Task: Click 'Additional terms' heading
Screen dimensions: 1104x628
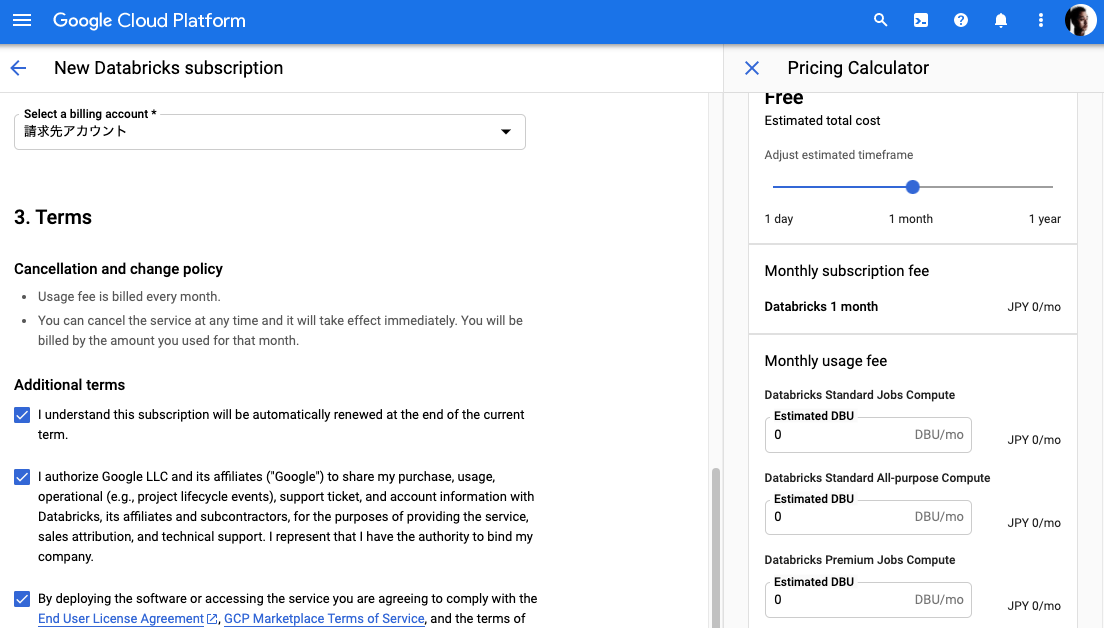Action: click(70, 385)
